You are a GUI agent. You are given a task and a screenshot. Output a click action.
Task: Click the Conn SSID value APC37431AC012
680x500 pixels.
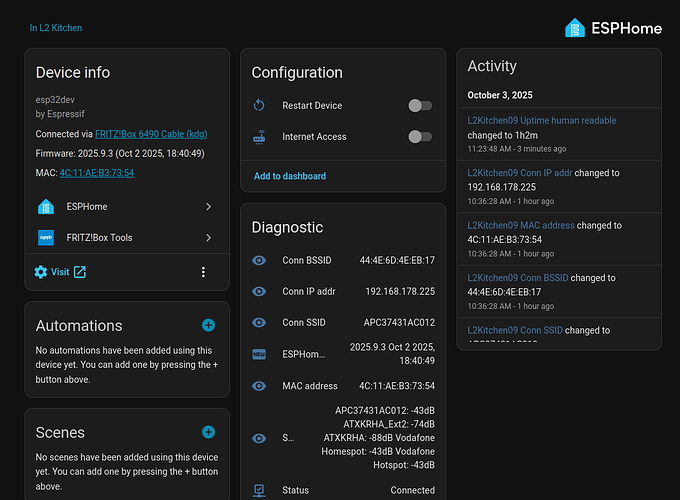click(399, 323)
